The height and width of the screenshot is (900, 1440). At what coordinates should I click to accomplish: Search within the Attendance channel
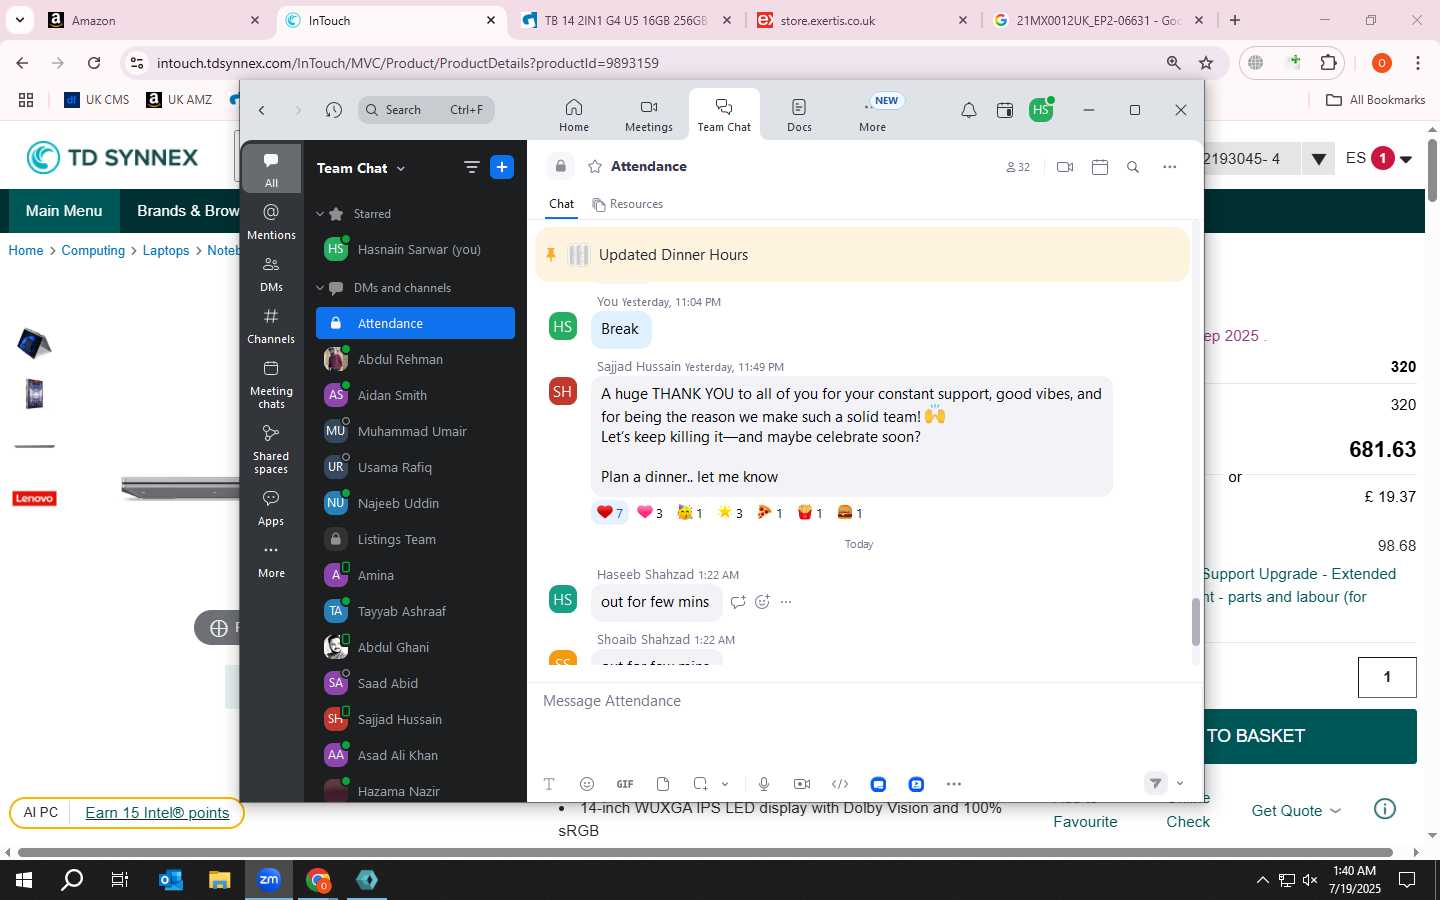[x=1133, y=167]
